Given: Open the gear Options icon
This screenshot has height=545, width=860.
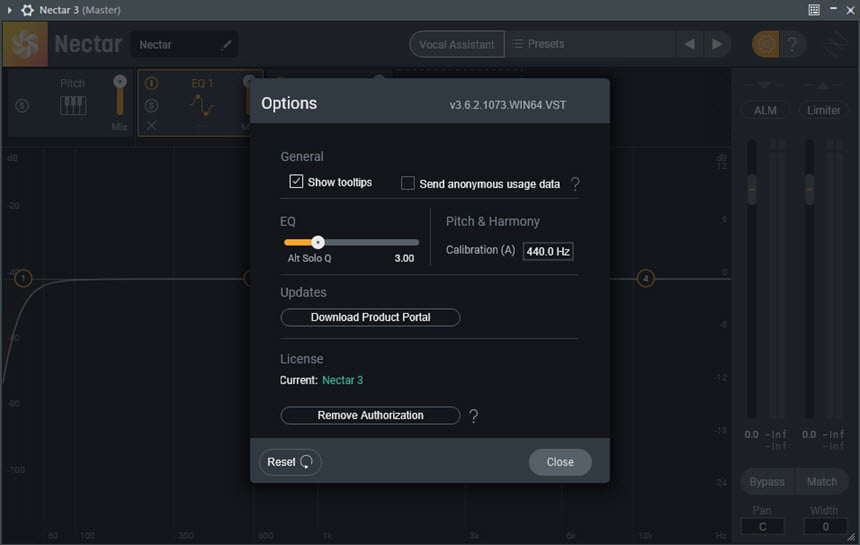Looking at the screenshot, I should (765, 44).
